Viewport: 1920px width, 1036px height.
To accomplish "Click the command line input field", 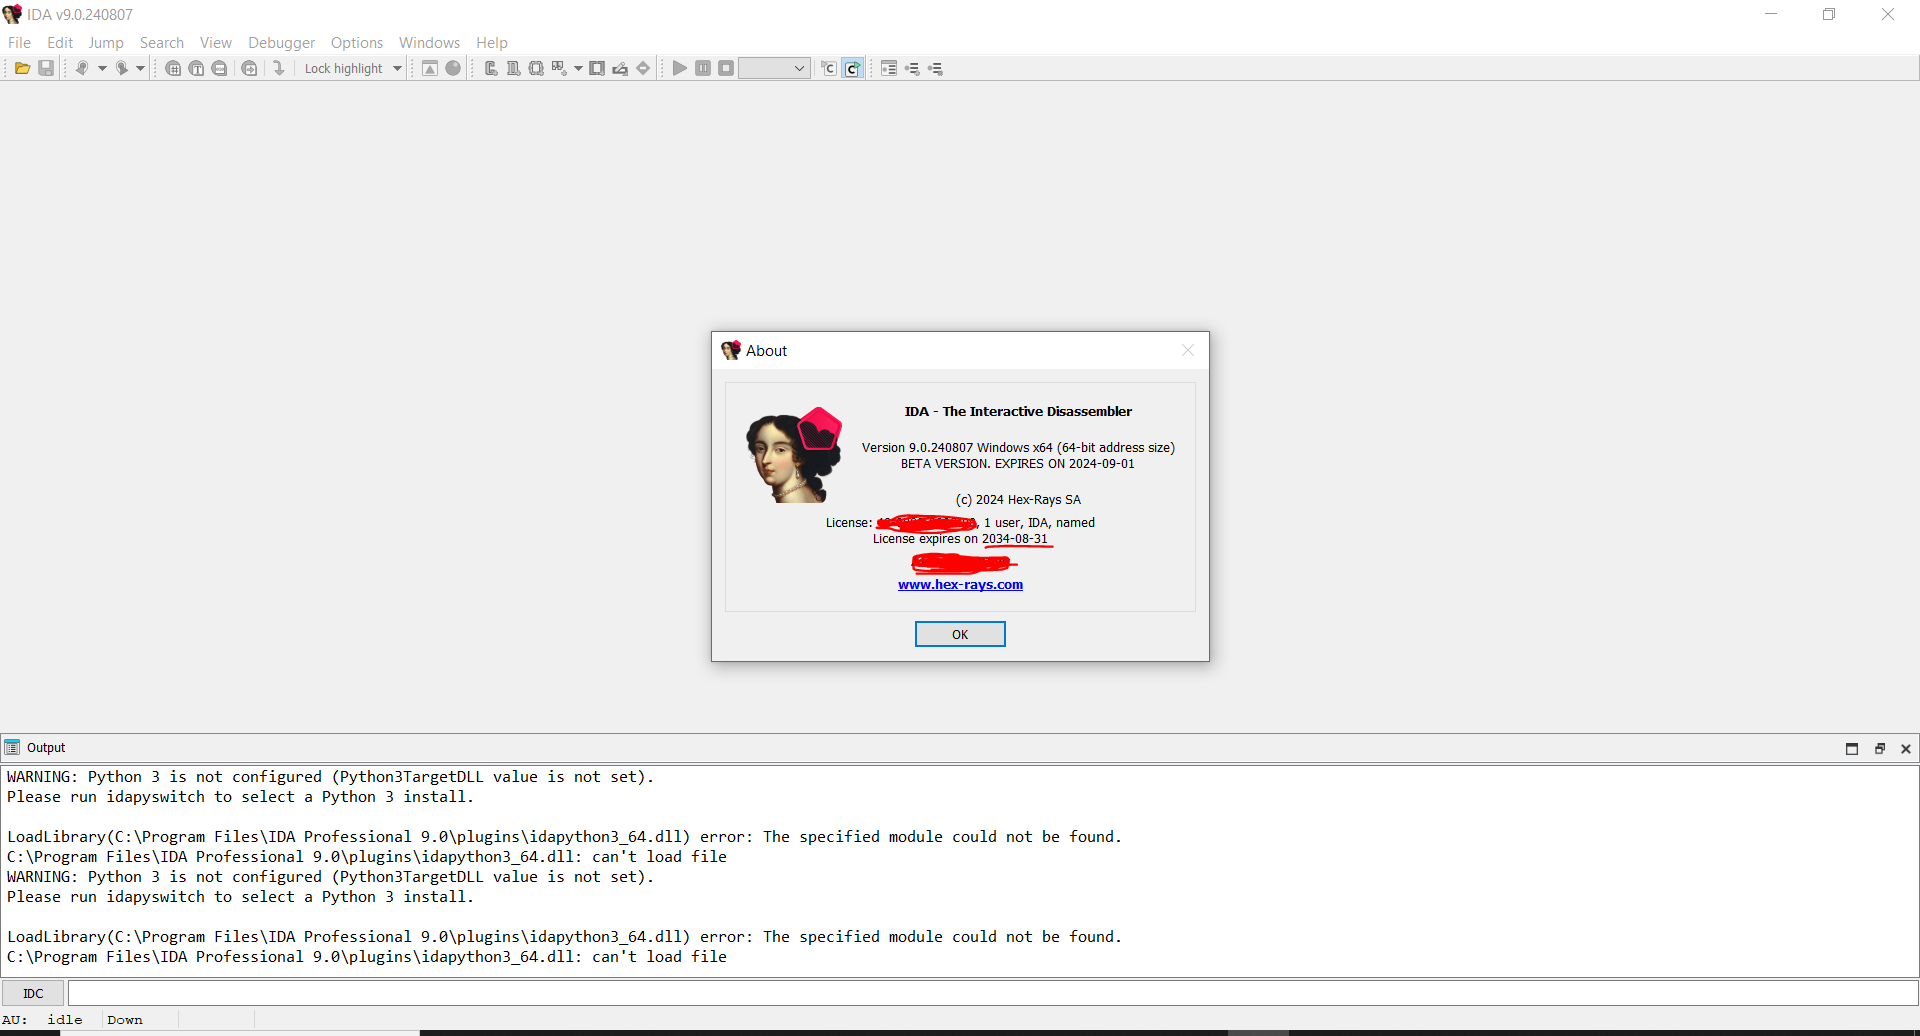I will (x=992, y=993).
